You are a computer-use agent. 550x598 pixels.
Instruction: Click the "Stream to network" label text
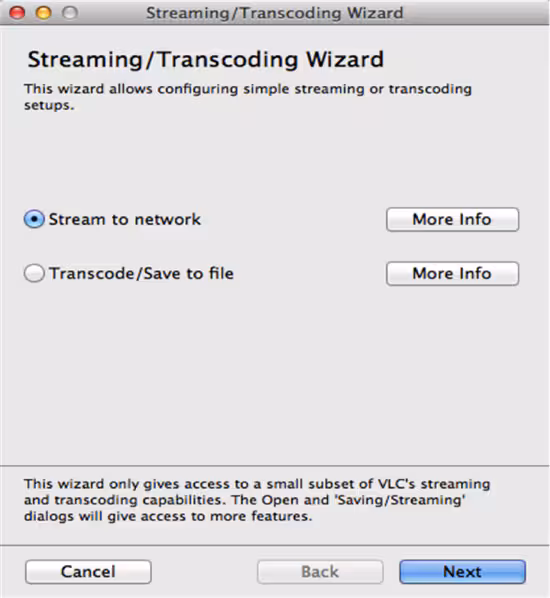click(x=124, y=219)
